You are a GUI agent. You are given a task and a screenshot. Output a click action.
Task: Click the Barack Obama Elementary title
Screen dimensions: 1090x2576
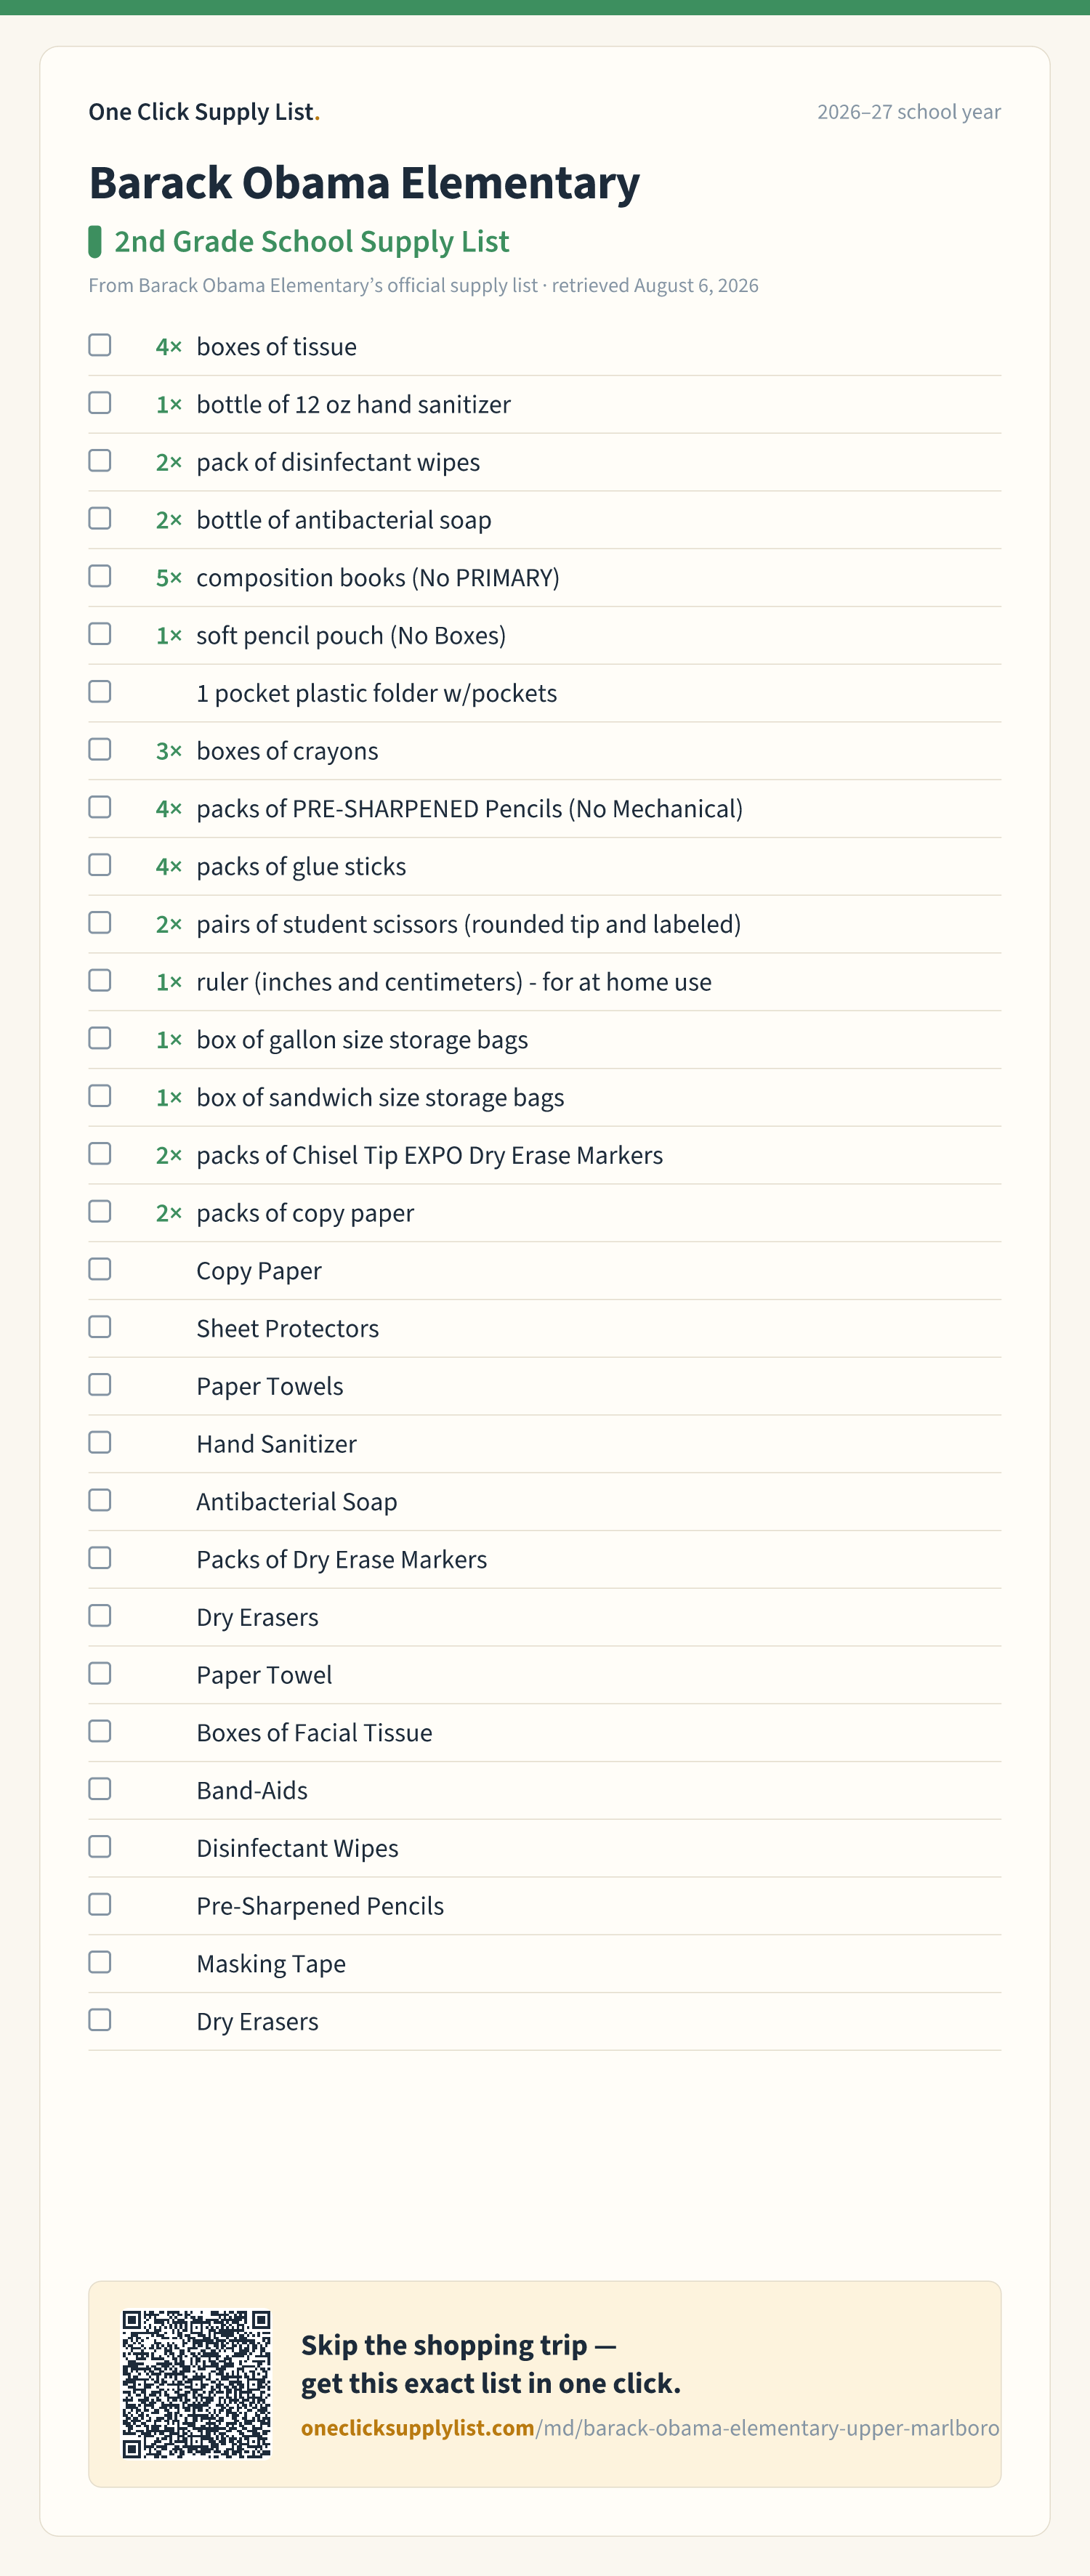click(x=364, y=183)
